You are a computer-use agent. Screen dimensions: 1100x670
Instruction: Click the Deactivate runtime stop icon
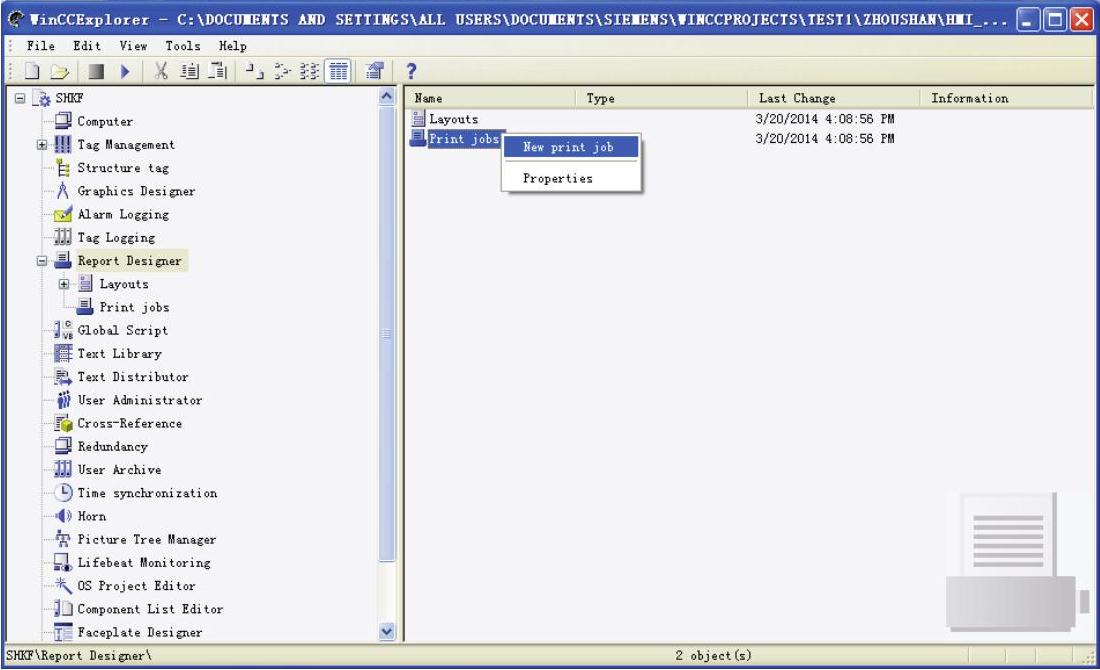click(96, 72)
